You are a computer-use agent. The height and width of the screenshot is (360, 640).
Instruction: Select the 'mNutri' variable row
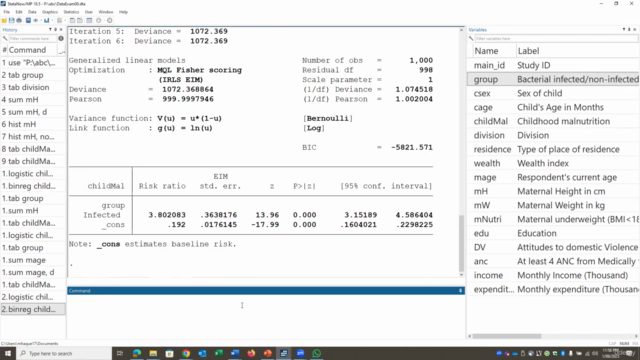[553, 219]
